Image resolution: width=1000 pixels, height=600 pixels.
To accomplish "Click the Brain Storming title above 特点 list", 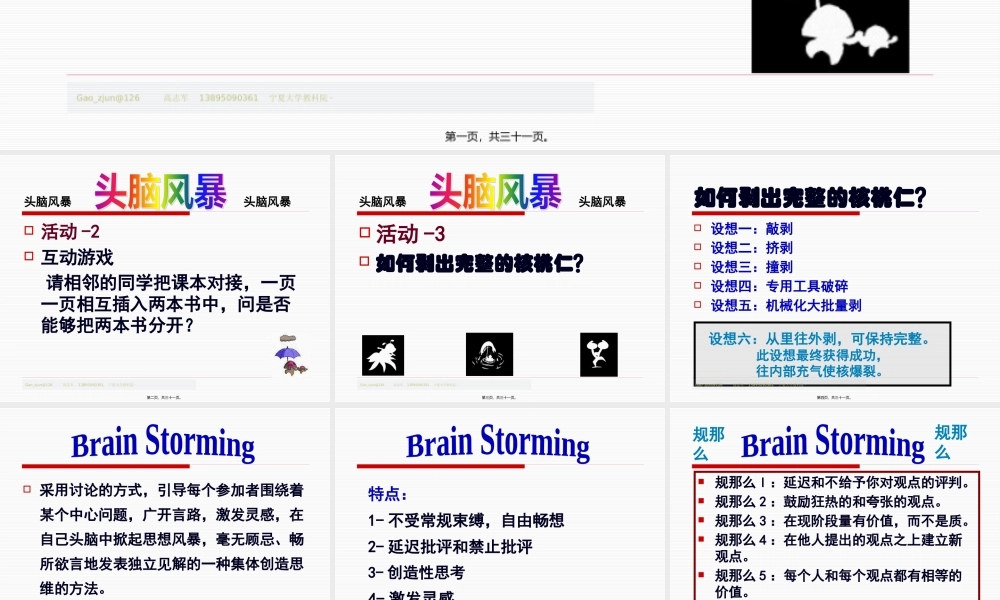I will pos(497,443).
